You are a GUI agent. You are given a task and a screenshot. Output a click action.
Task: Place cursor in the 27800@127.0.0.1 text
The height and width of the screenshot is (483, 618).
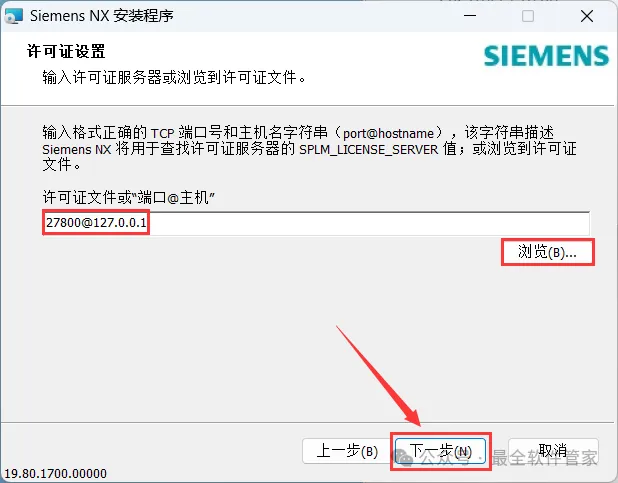pyautogui.click(x=96, y=223)
